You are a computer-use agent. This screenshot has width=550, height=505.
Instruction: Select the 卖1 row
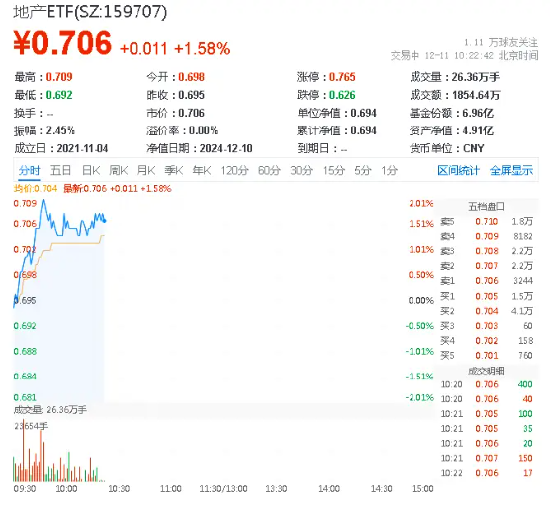tap(487, 281)
